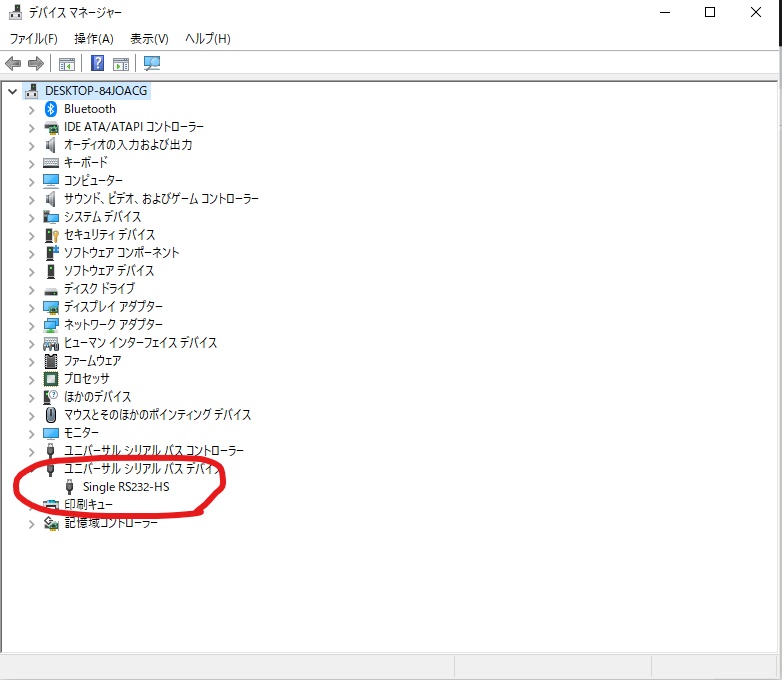
Task: Click the ソフトウェア コンポーネント icon
Action: pos(51,253)
